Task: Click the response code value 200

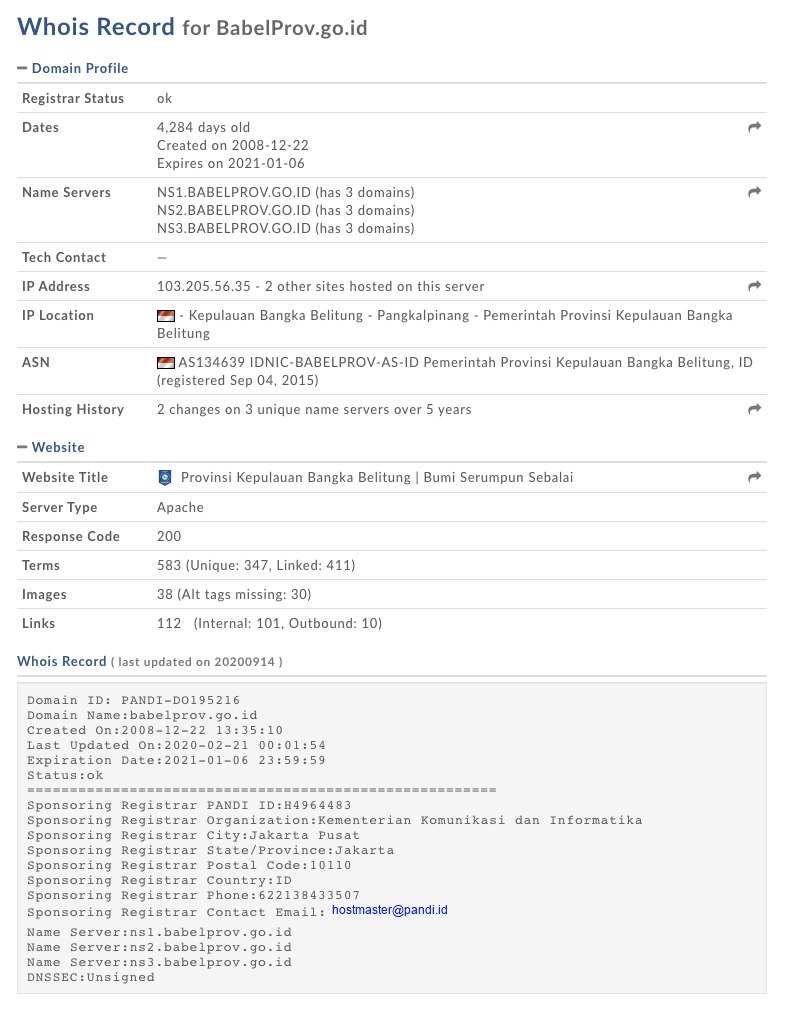Action: (x=169, y=536)
